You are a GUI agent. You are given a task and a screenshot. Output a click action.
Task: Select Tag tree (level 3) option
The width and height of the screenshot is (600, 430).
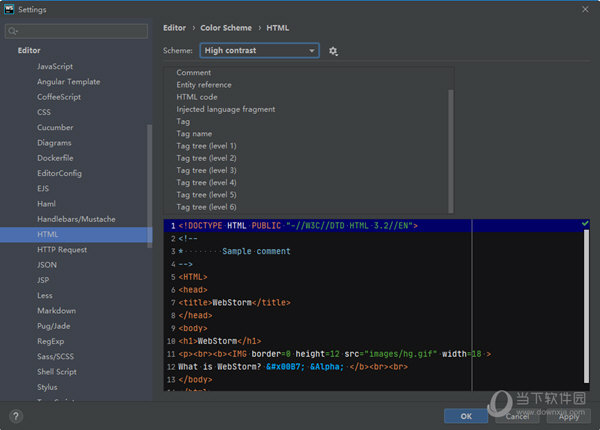[206, 171]
